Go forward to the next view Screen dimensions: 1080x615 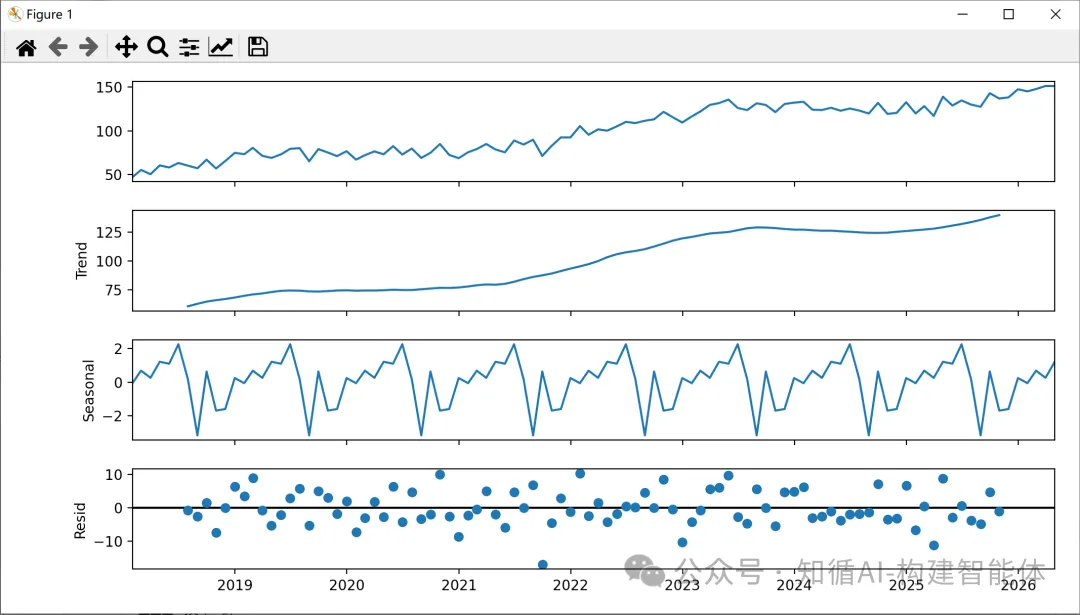tap(88, 47)
